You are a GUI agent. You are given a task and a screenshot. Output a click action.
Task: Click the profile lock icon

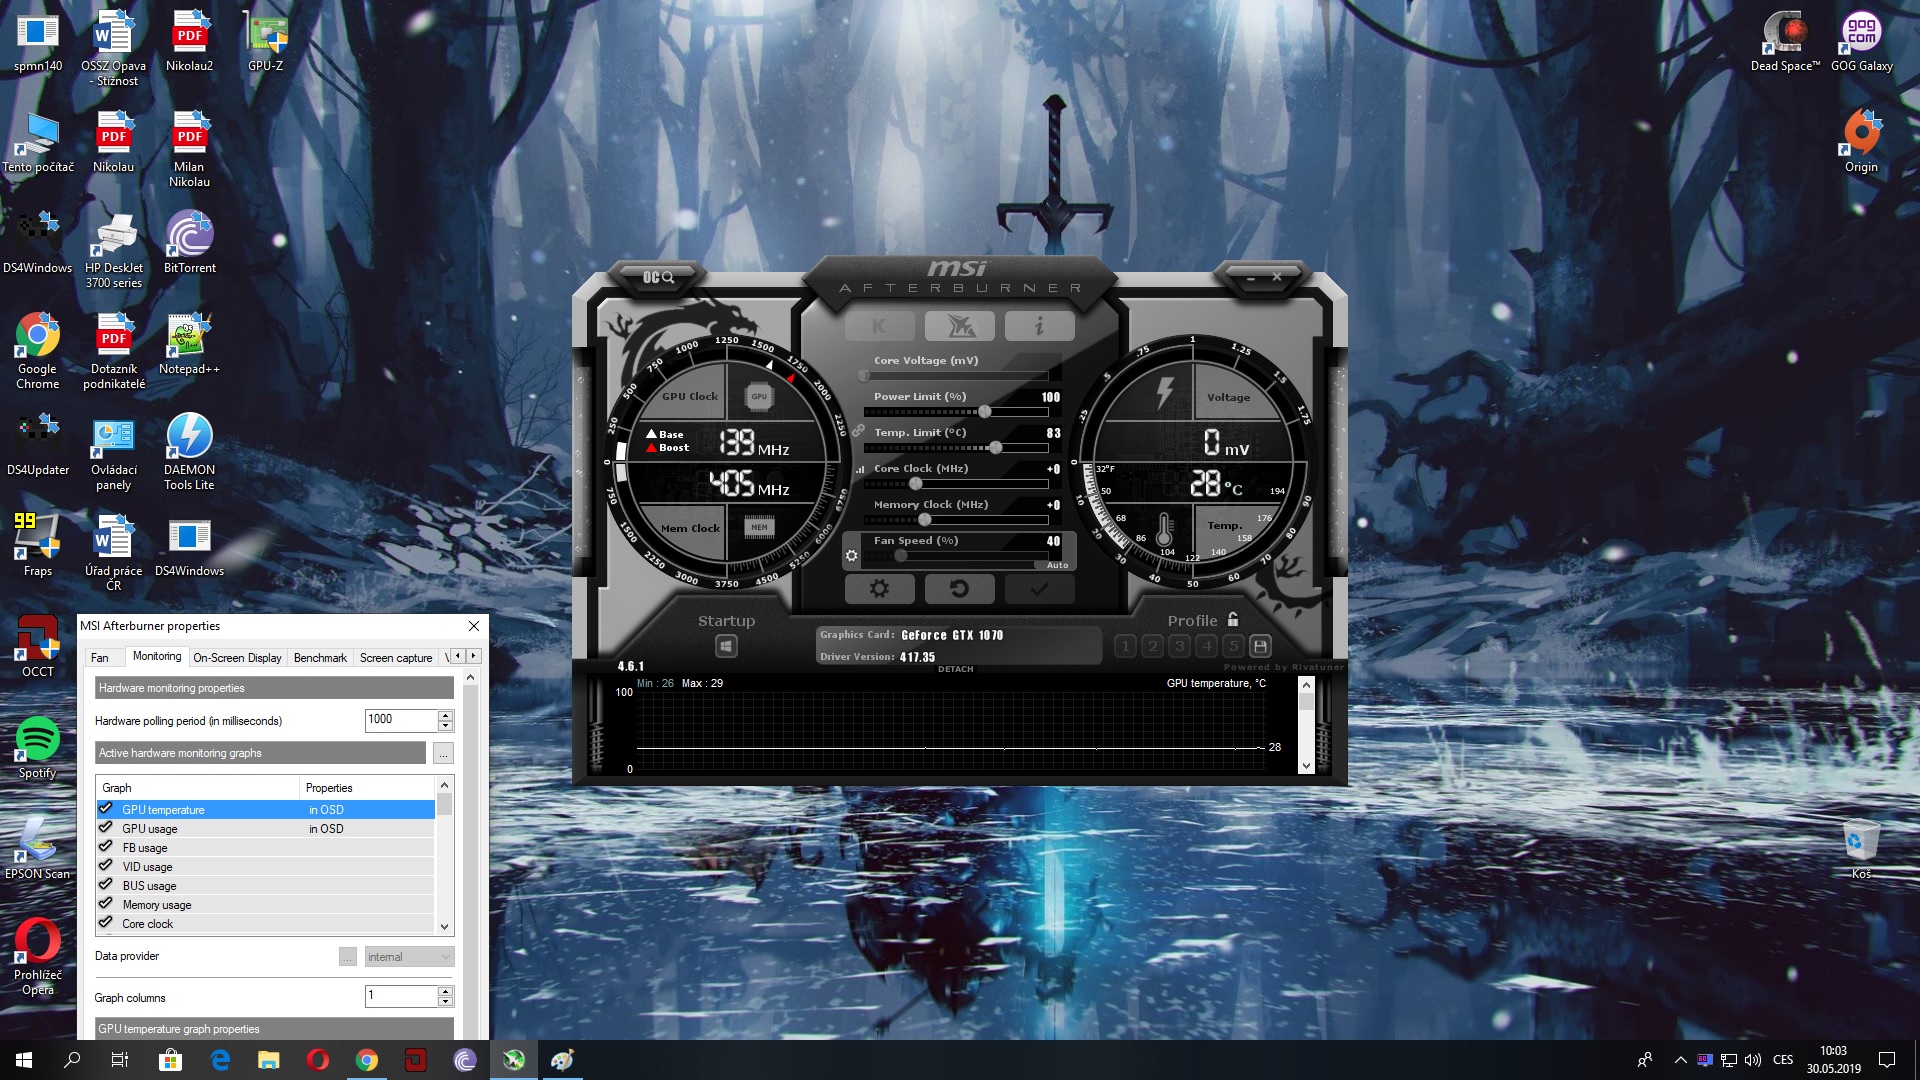point(1233,620)
